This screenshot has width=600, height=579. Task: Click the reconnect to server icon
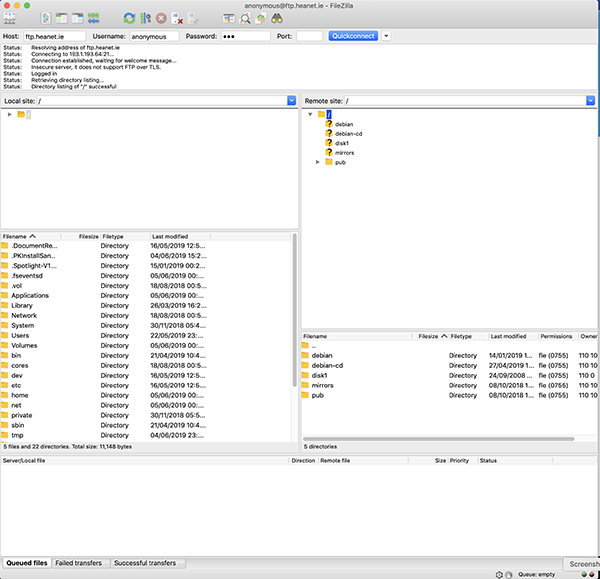click(193, 18)
